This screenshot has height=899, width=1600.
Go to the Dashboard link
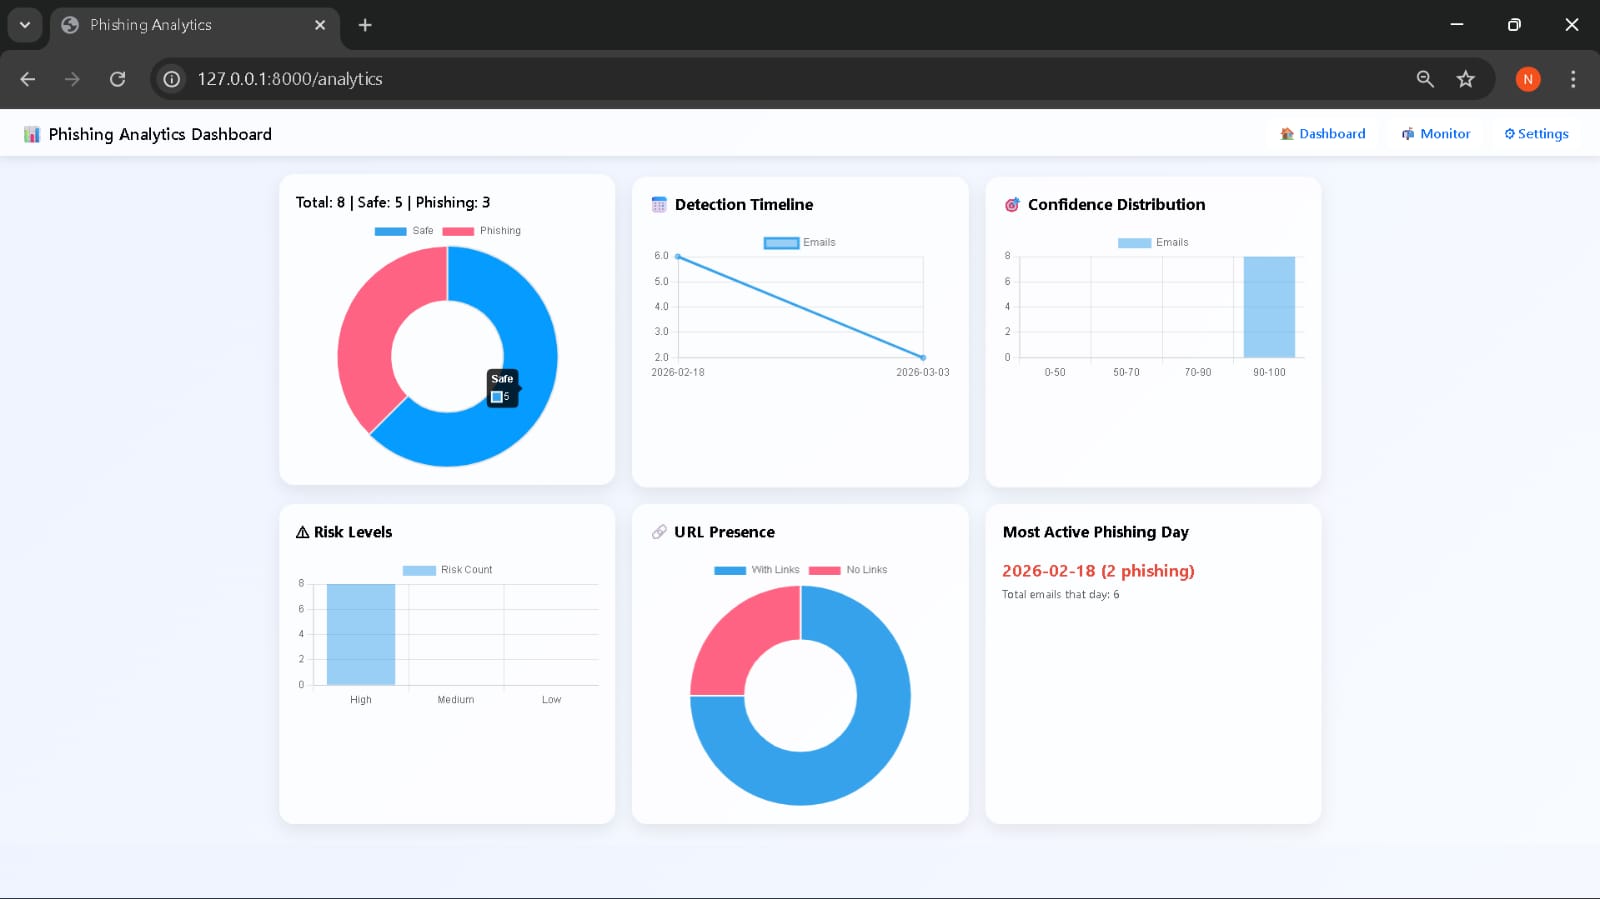click(1322, 134)
